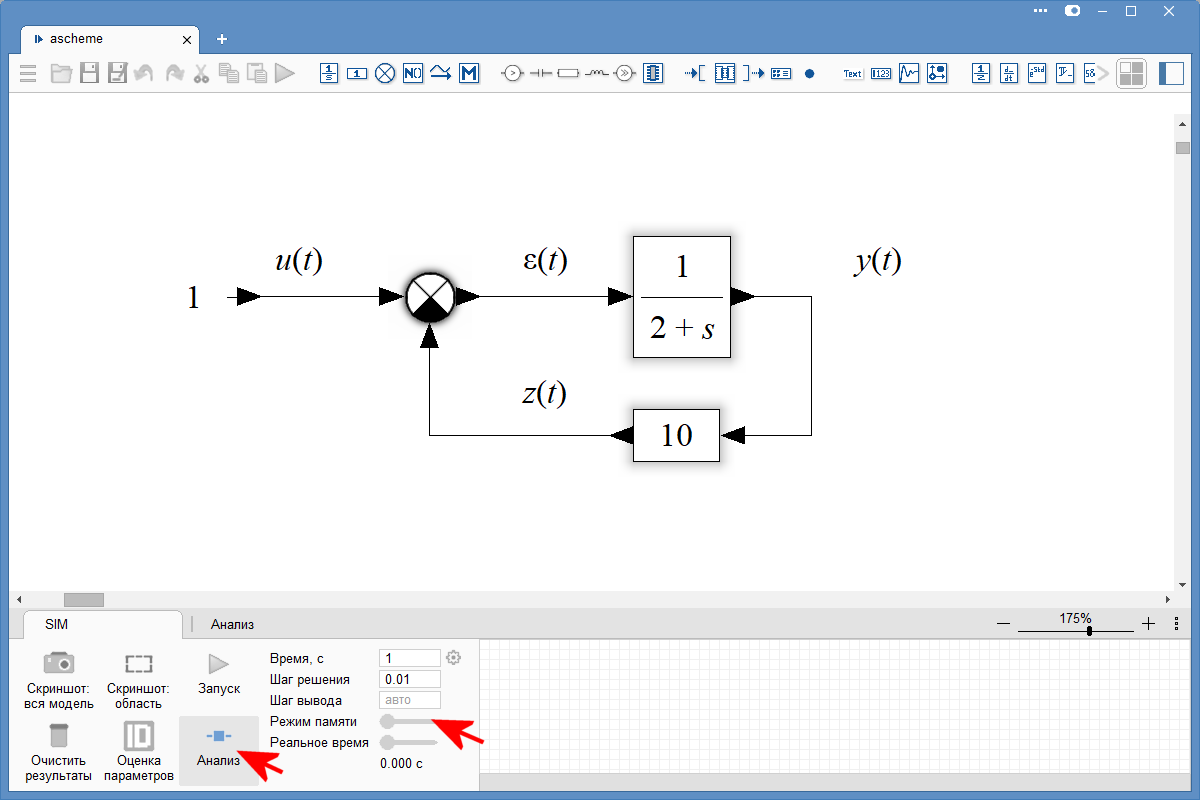Select the summing junction block icon

385,73
